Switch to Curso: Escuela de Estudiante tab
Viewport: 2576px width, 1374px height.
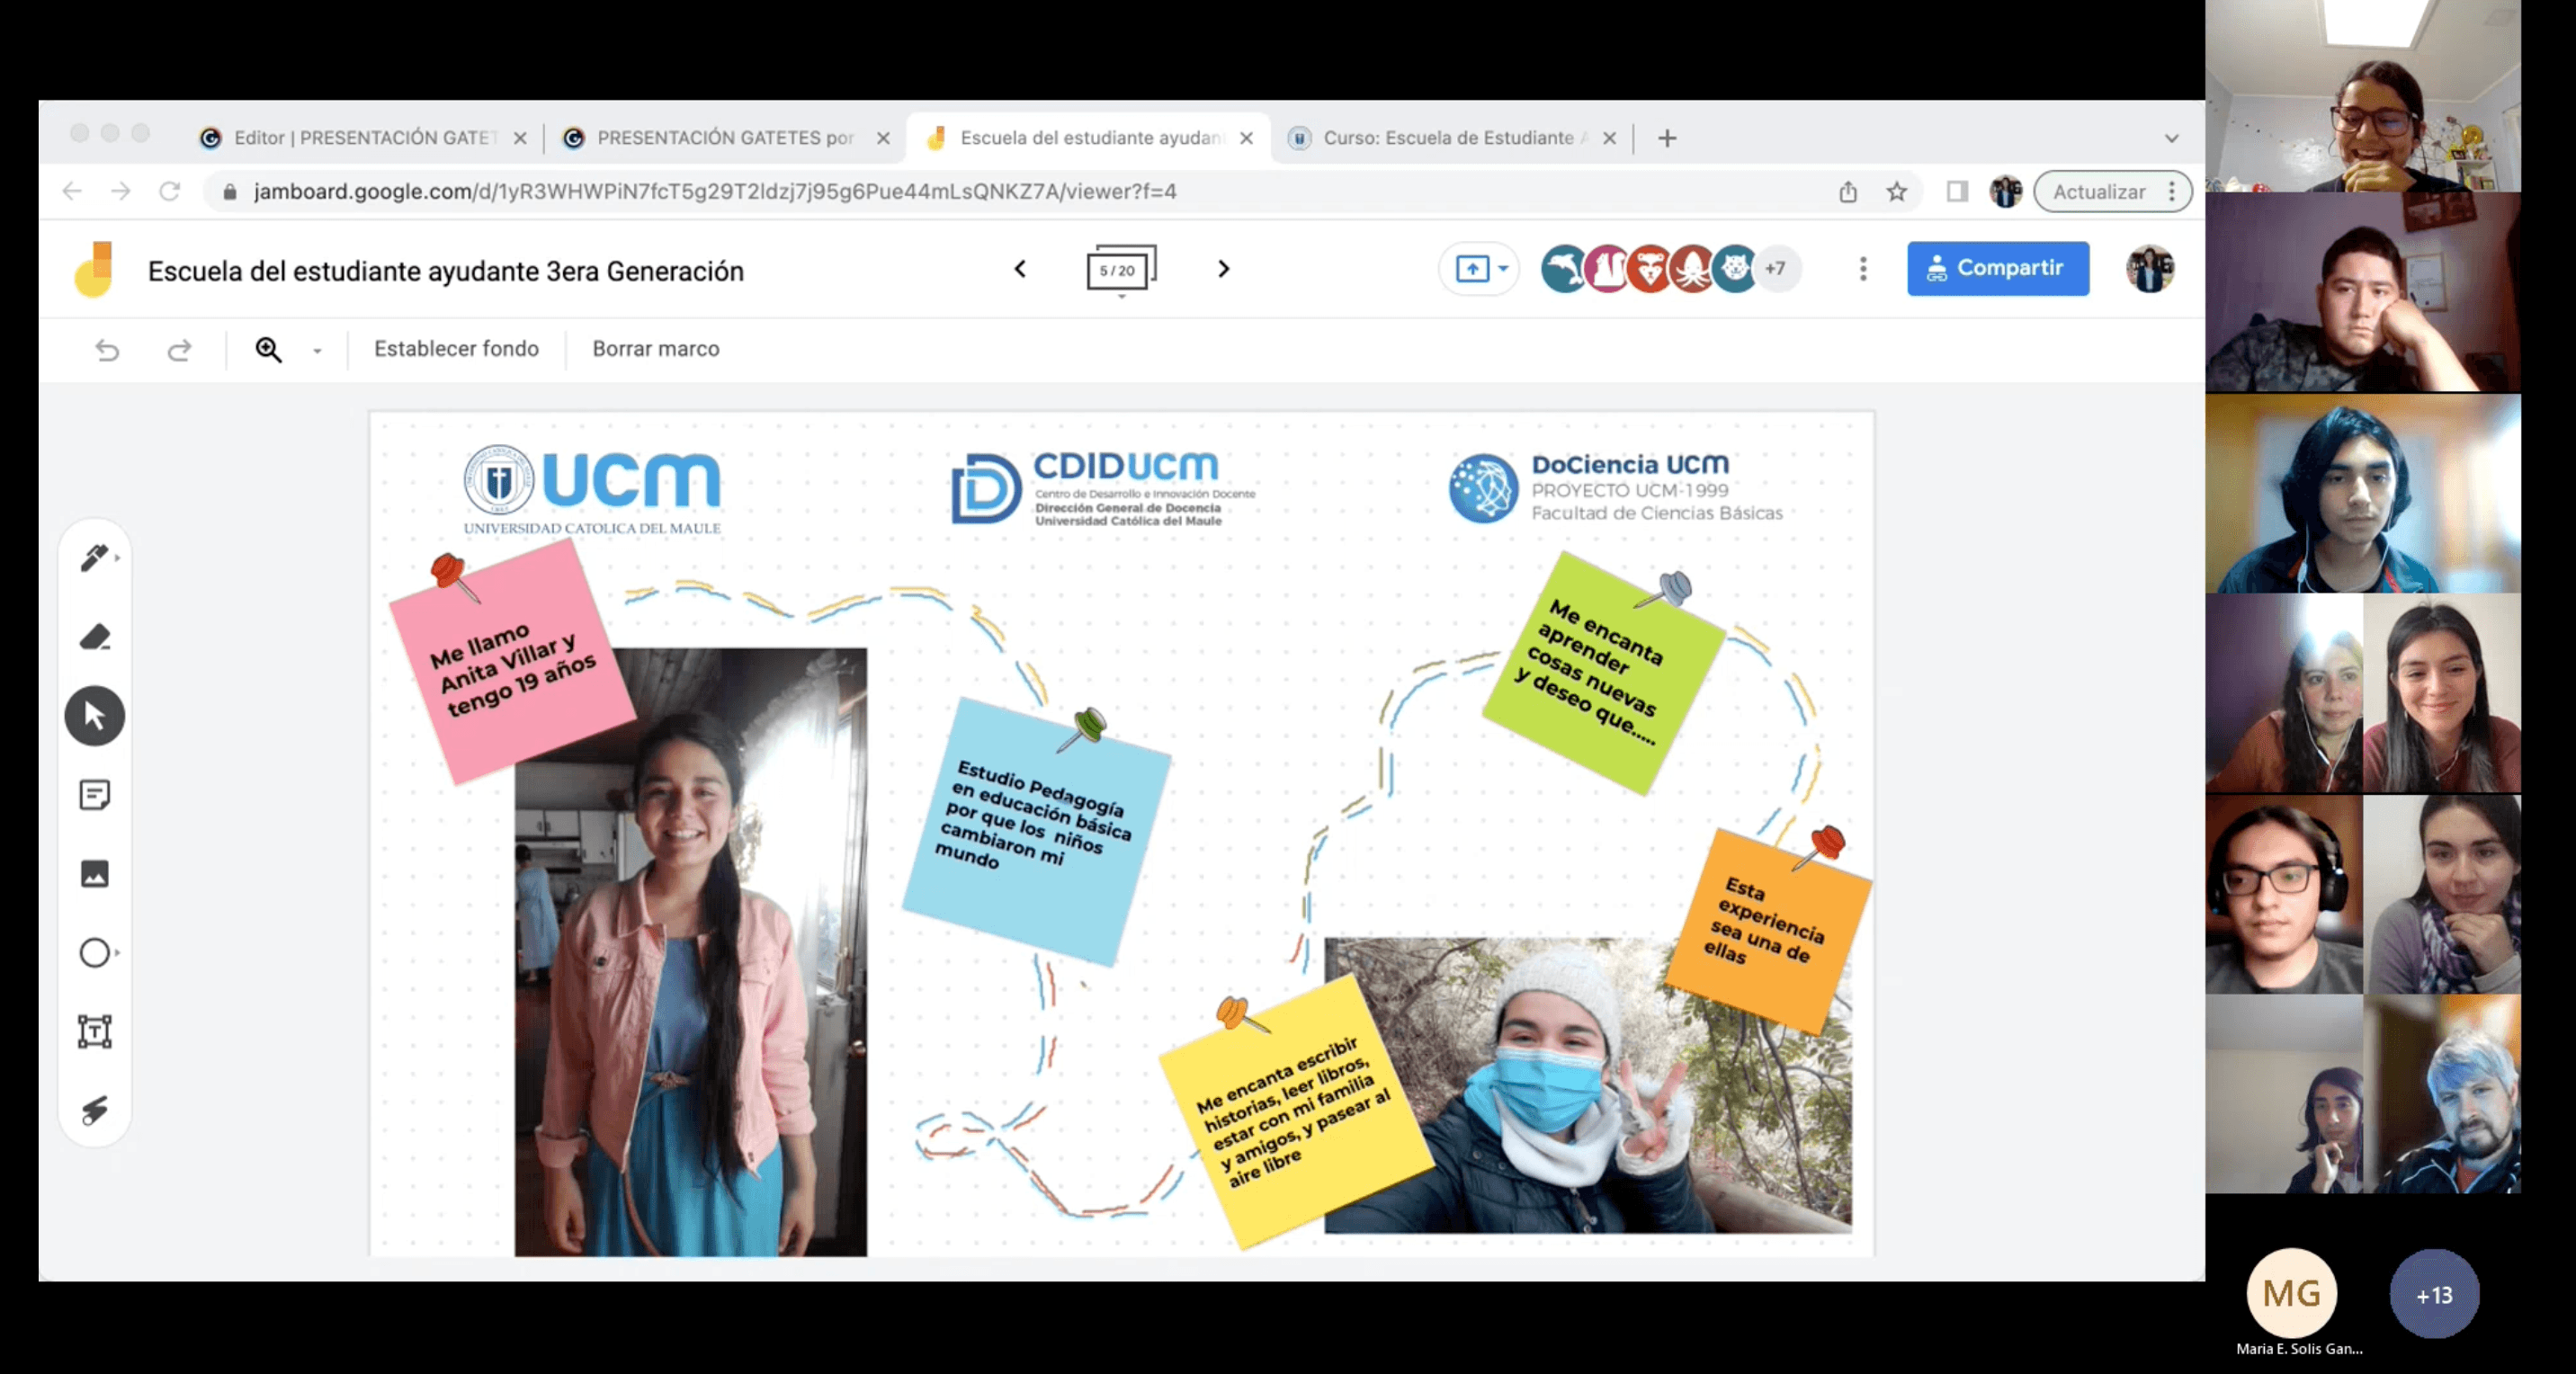click(1447, 138)
